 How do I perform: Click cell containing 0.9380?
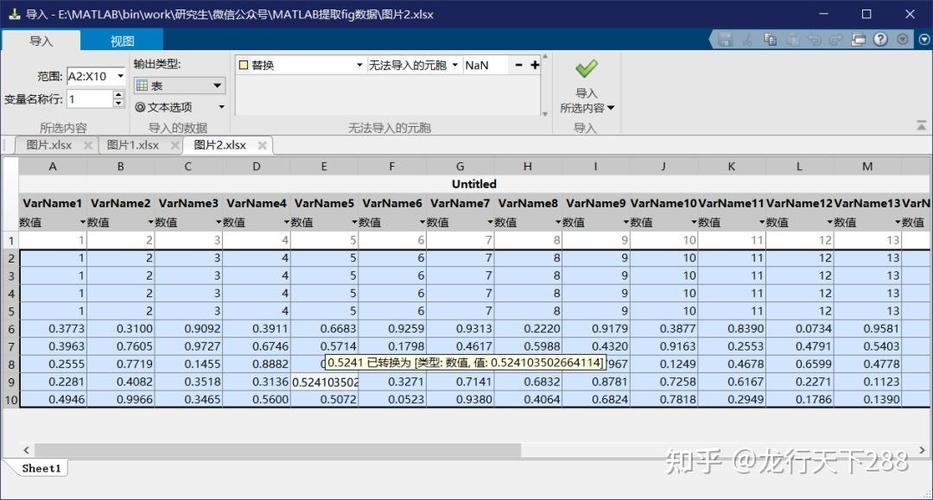point(460,399)
